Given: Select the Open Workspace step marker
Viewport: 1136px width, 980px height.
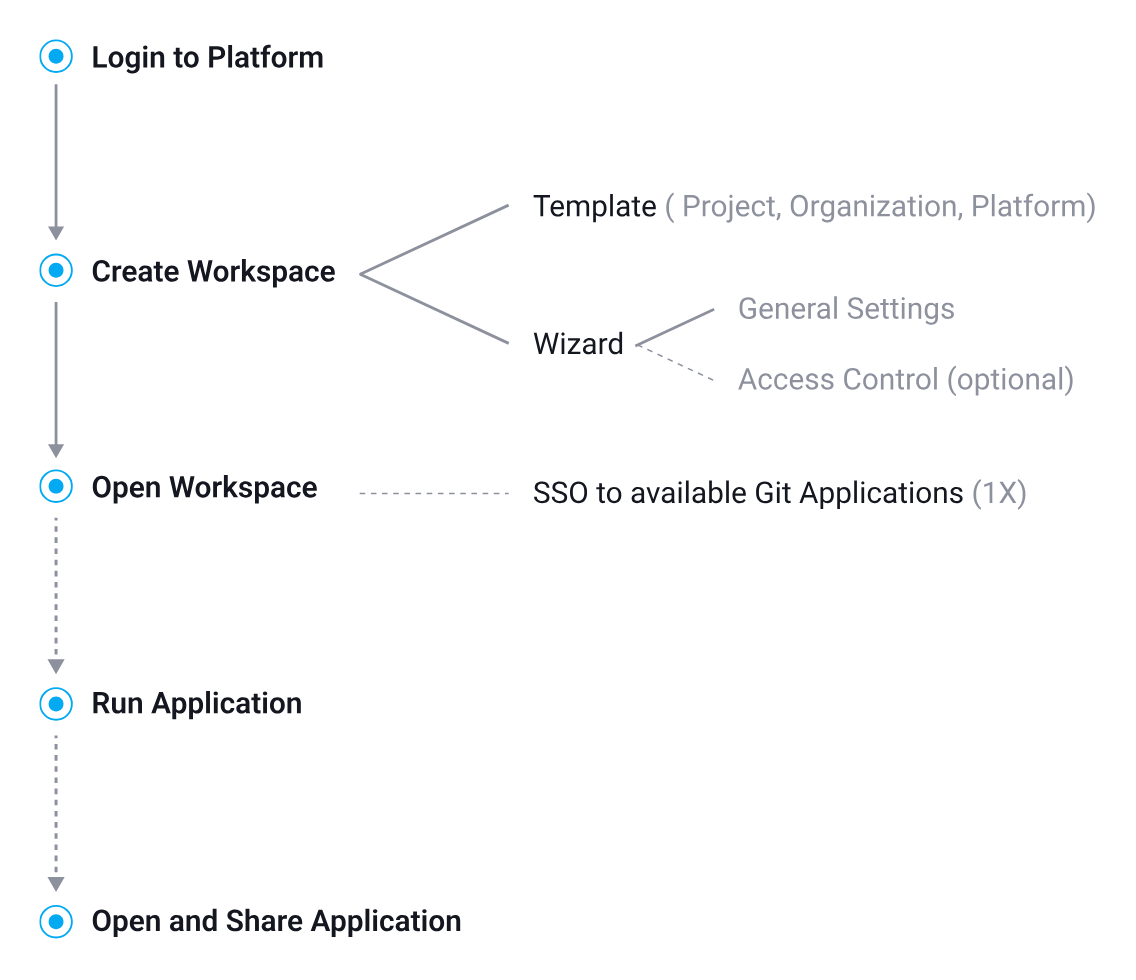Looking at the screenshot, I should point(56,487).
